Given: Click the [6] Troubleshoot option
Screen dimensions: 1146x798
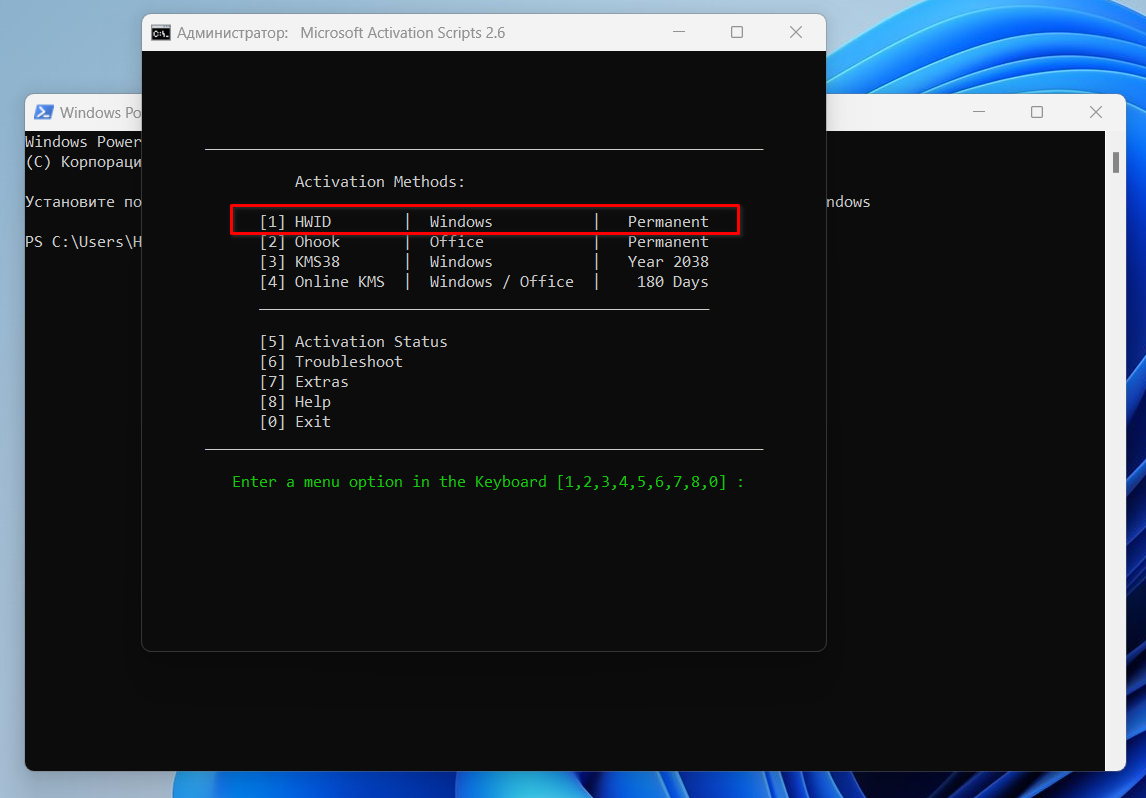Looking at the screenshot, I should [x=331, y=362].
